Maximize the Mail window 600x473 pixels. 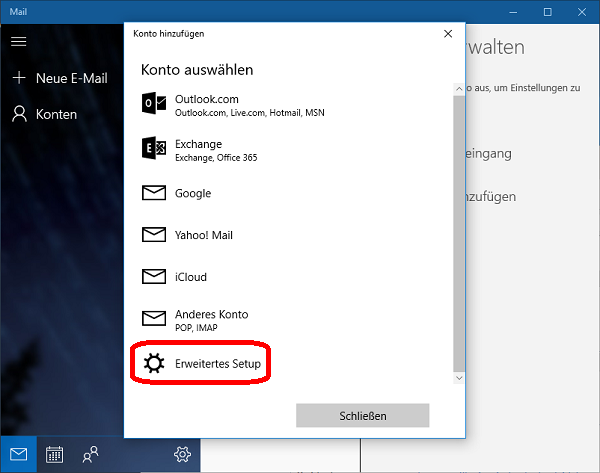tap(548, 12)
